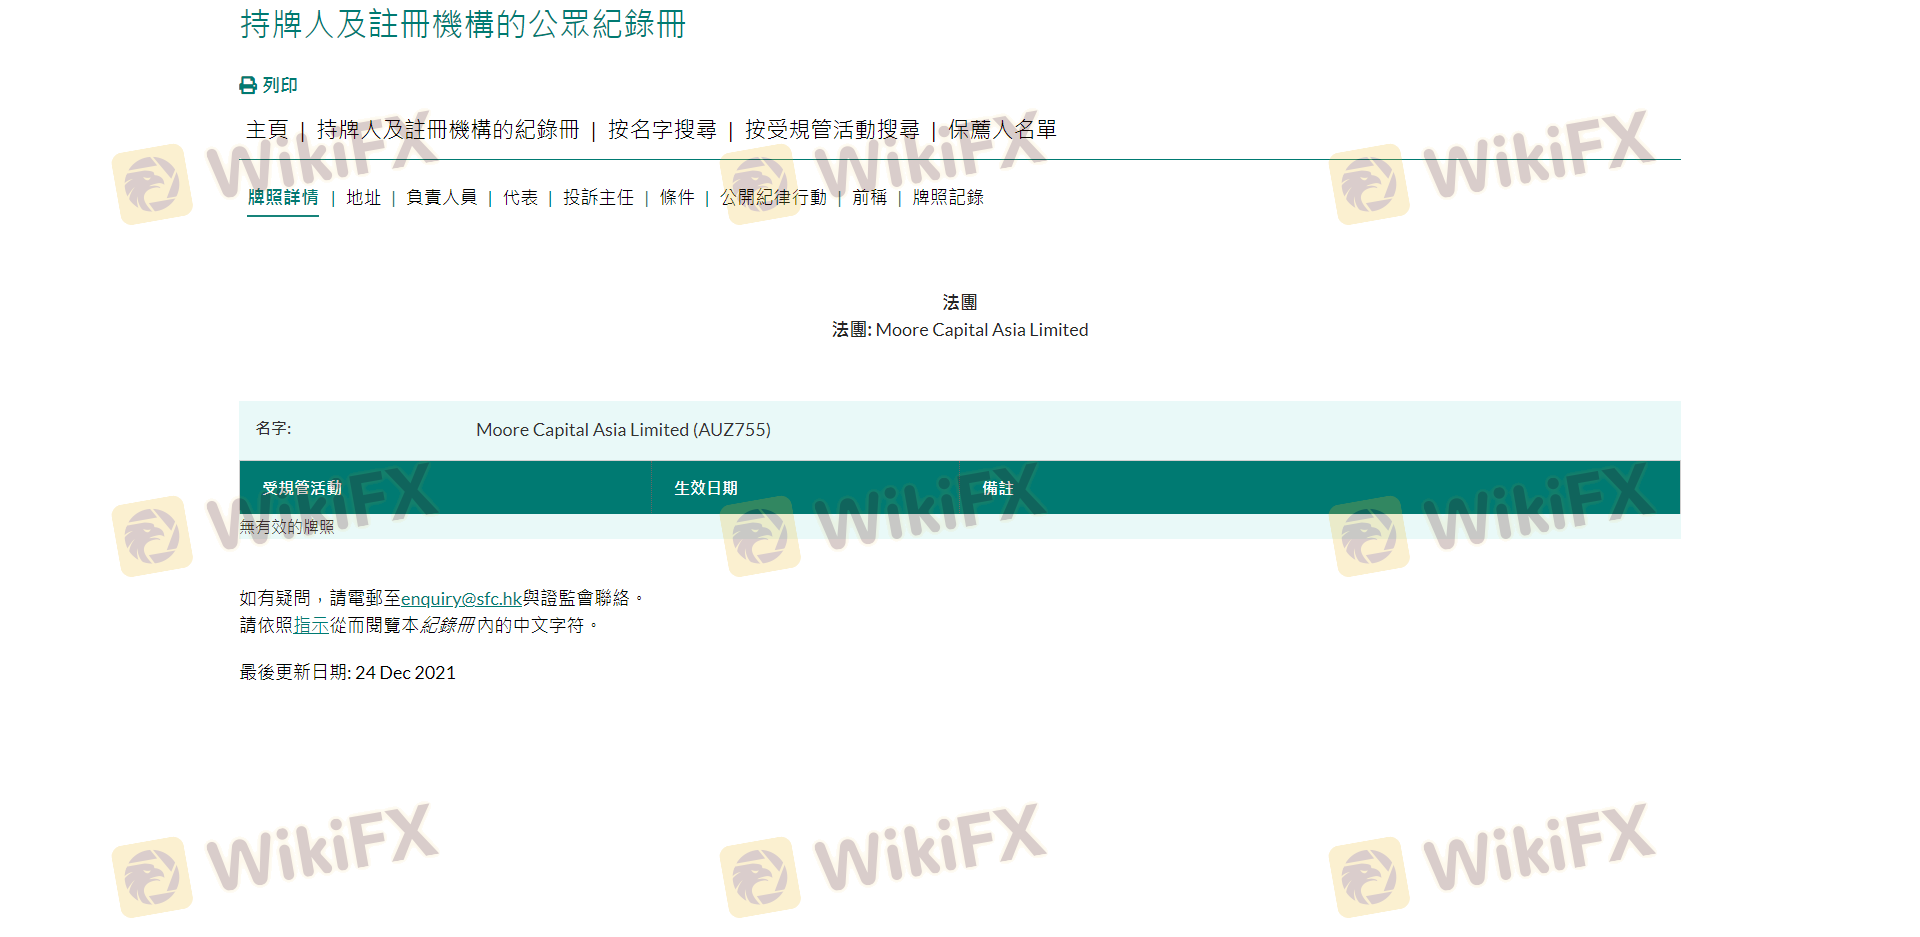Click the 生效日期 column header
The width and height of the screenshot is (1920, 937).
pos(706,488)
